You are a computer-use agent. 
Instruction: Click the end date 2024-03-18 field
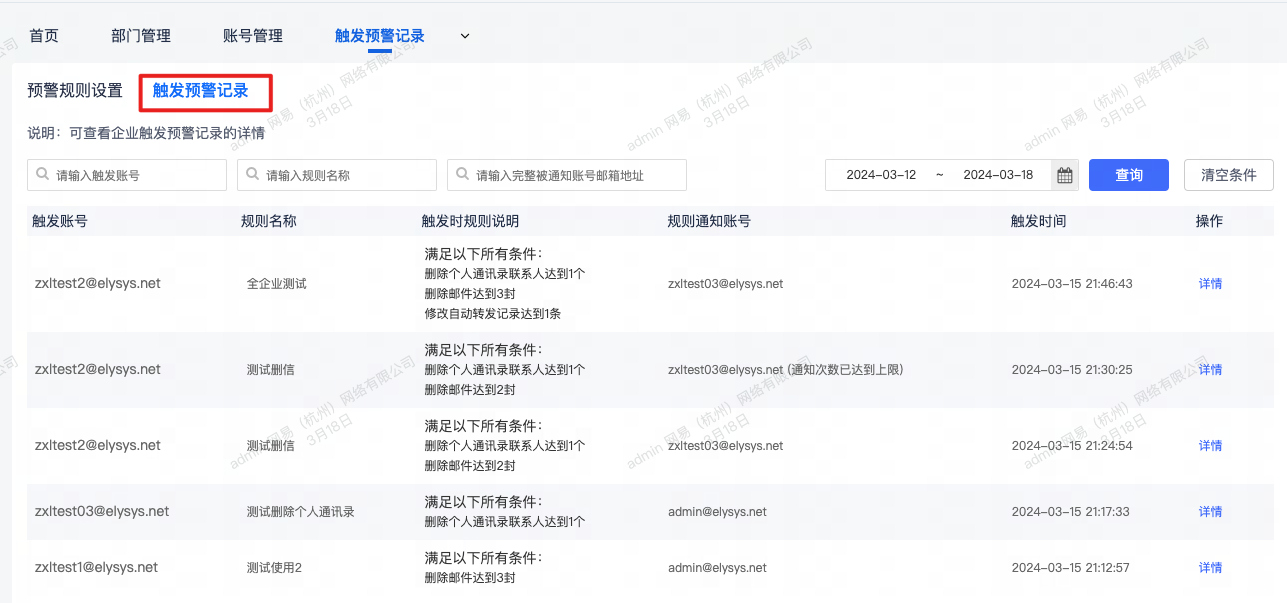coord(997,175)
